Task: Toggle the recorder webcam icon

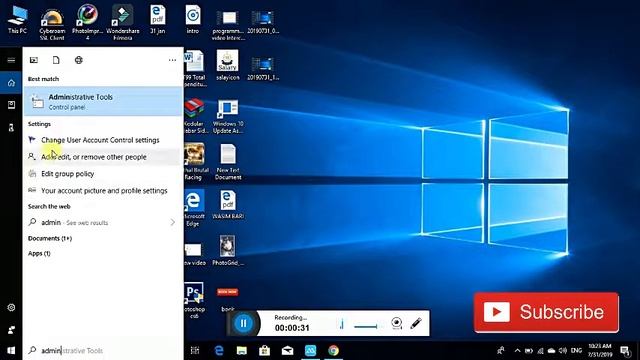Action: click(396, 323)
